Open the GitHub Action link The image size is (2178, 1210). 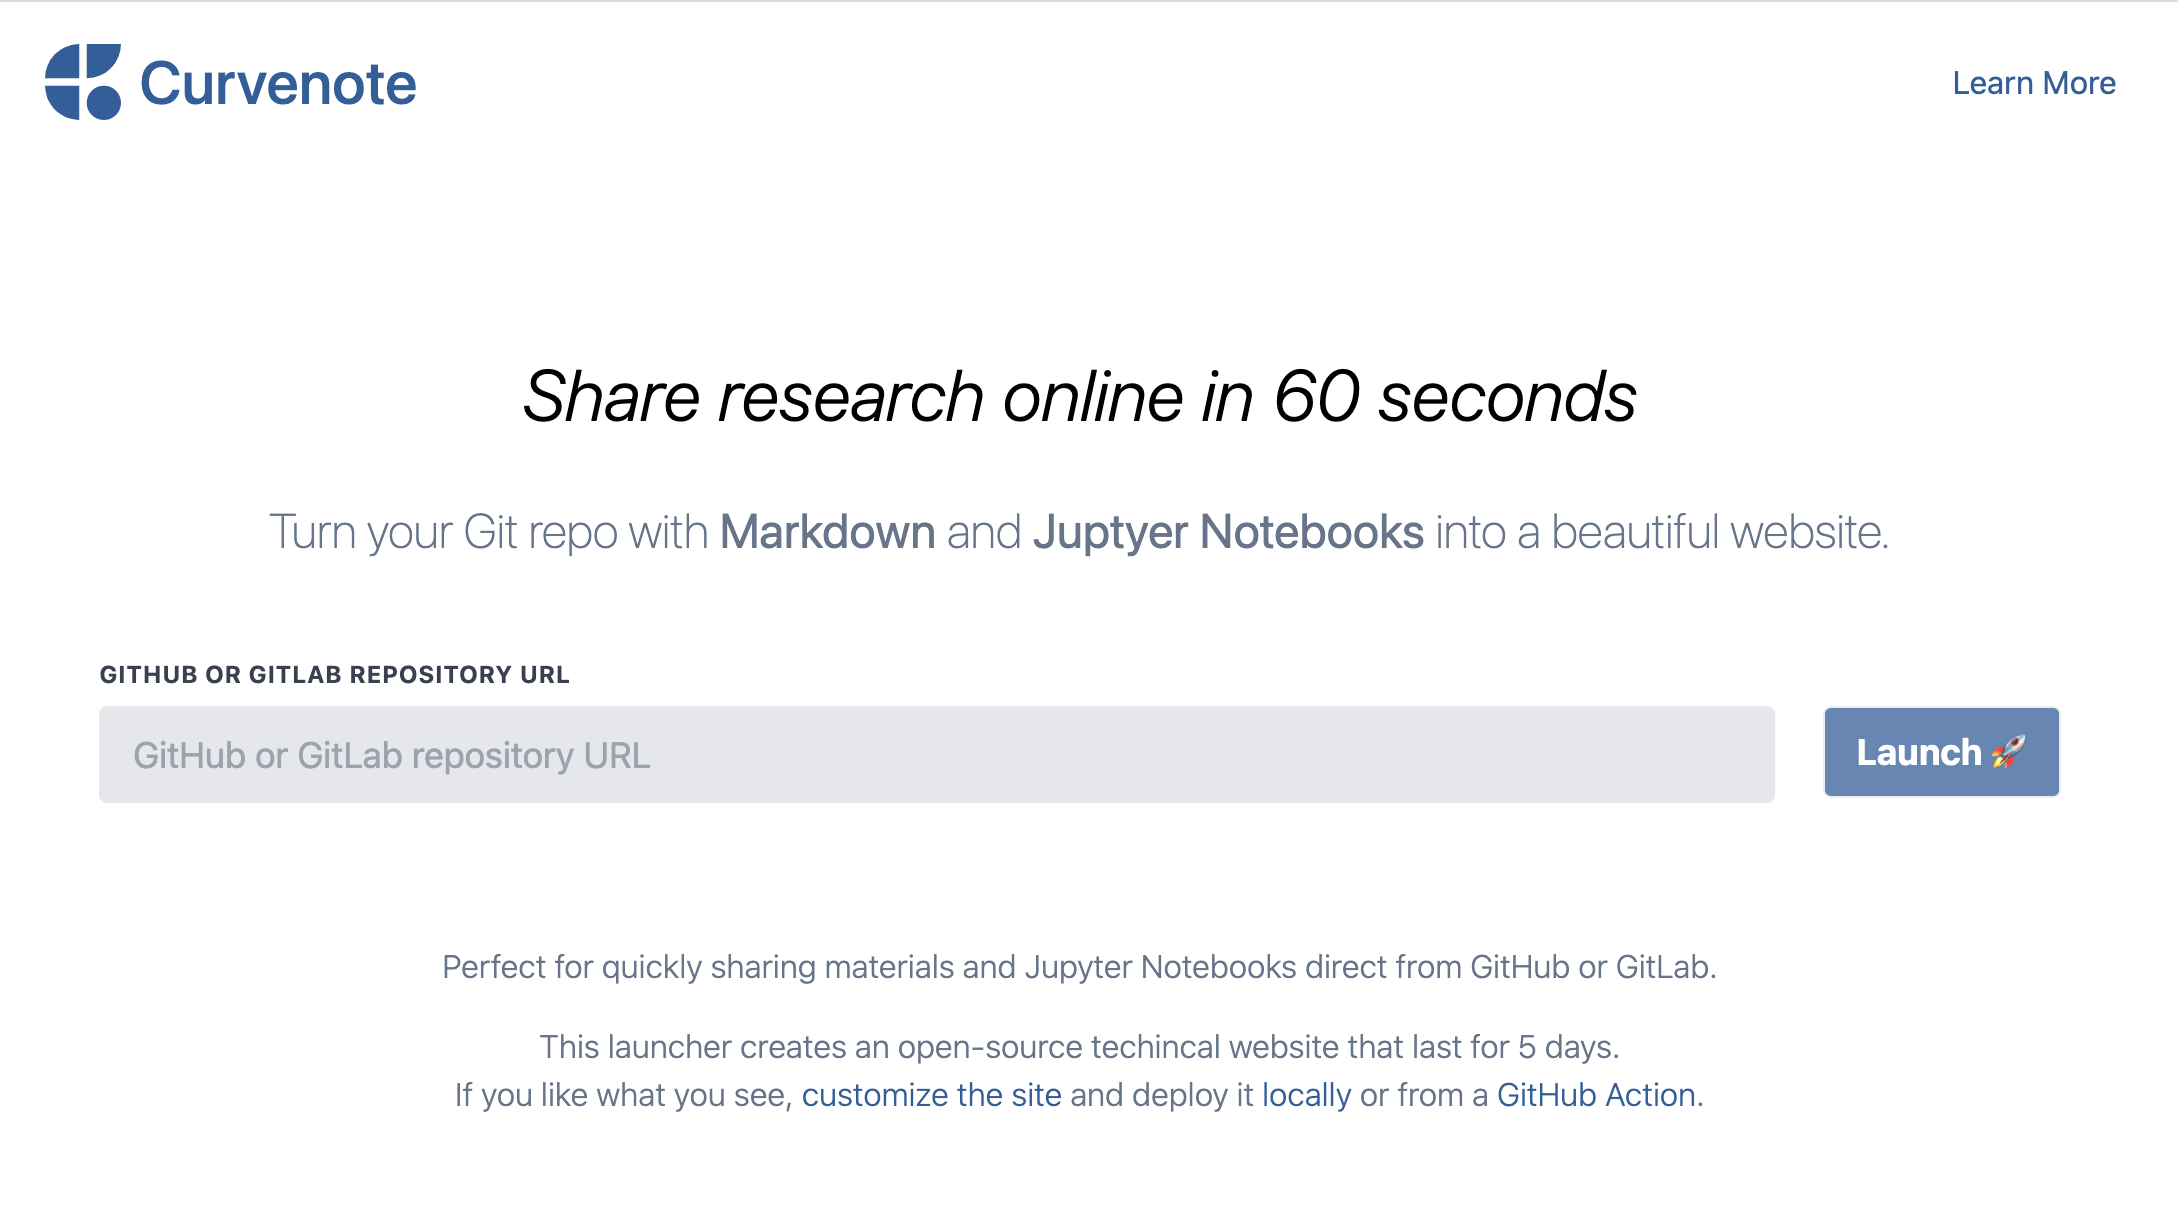point(1596,1095)
